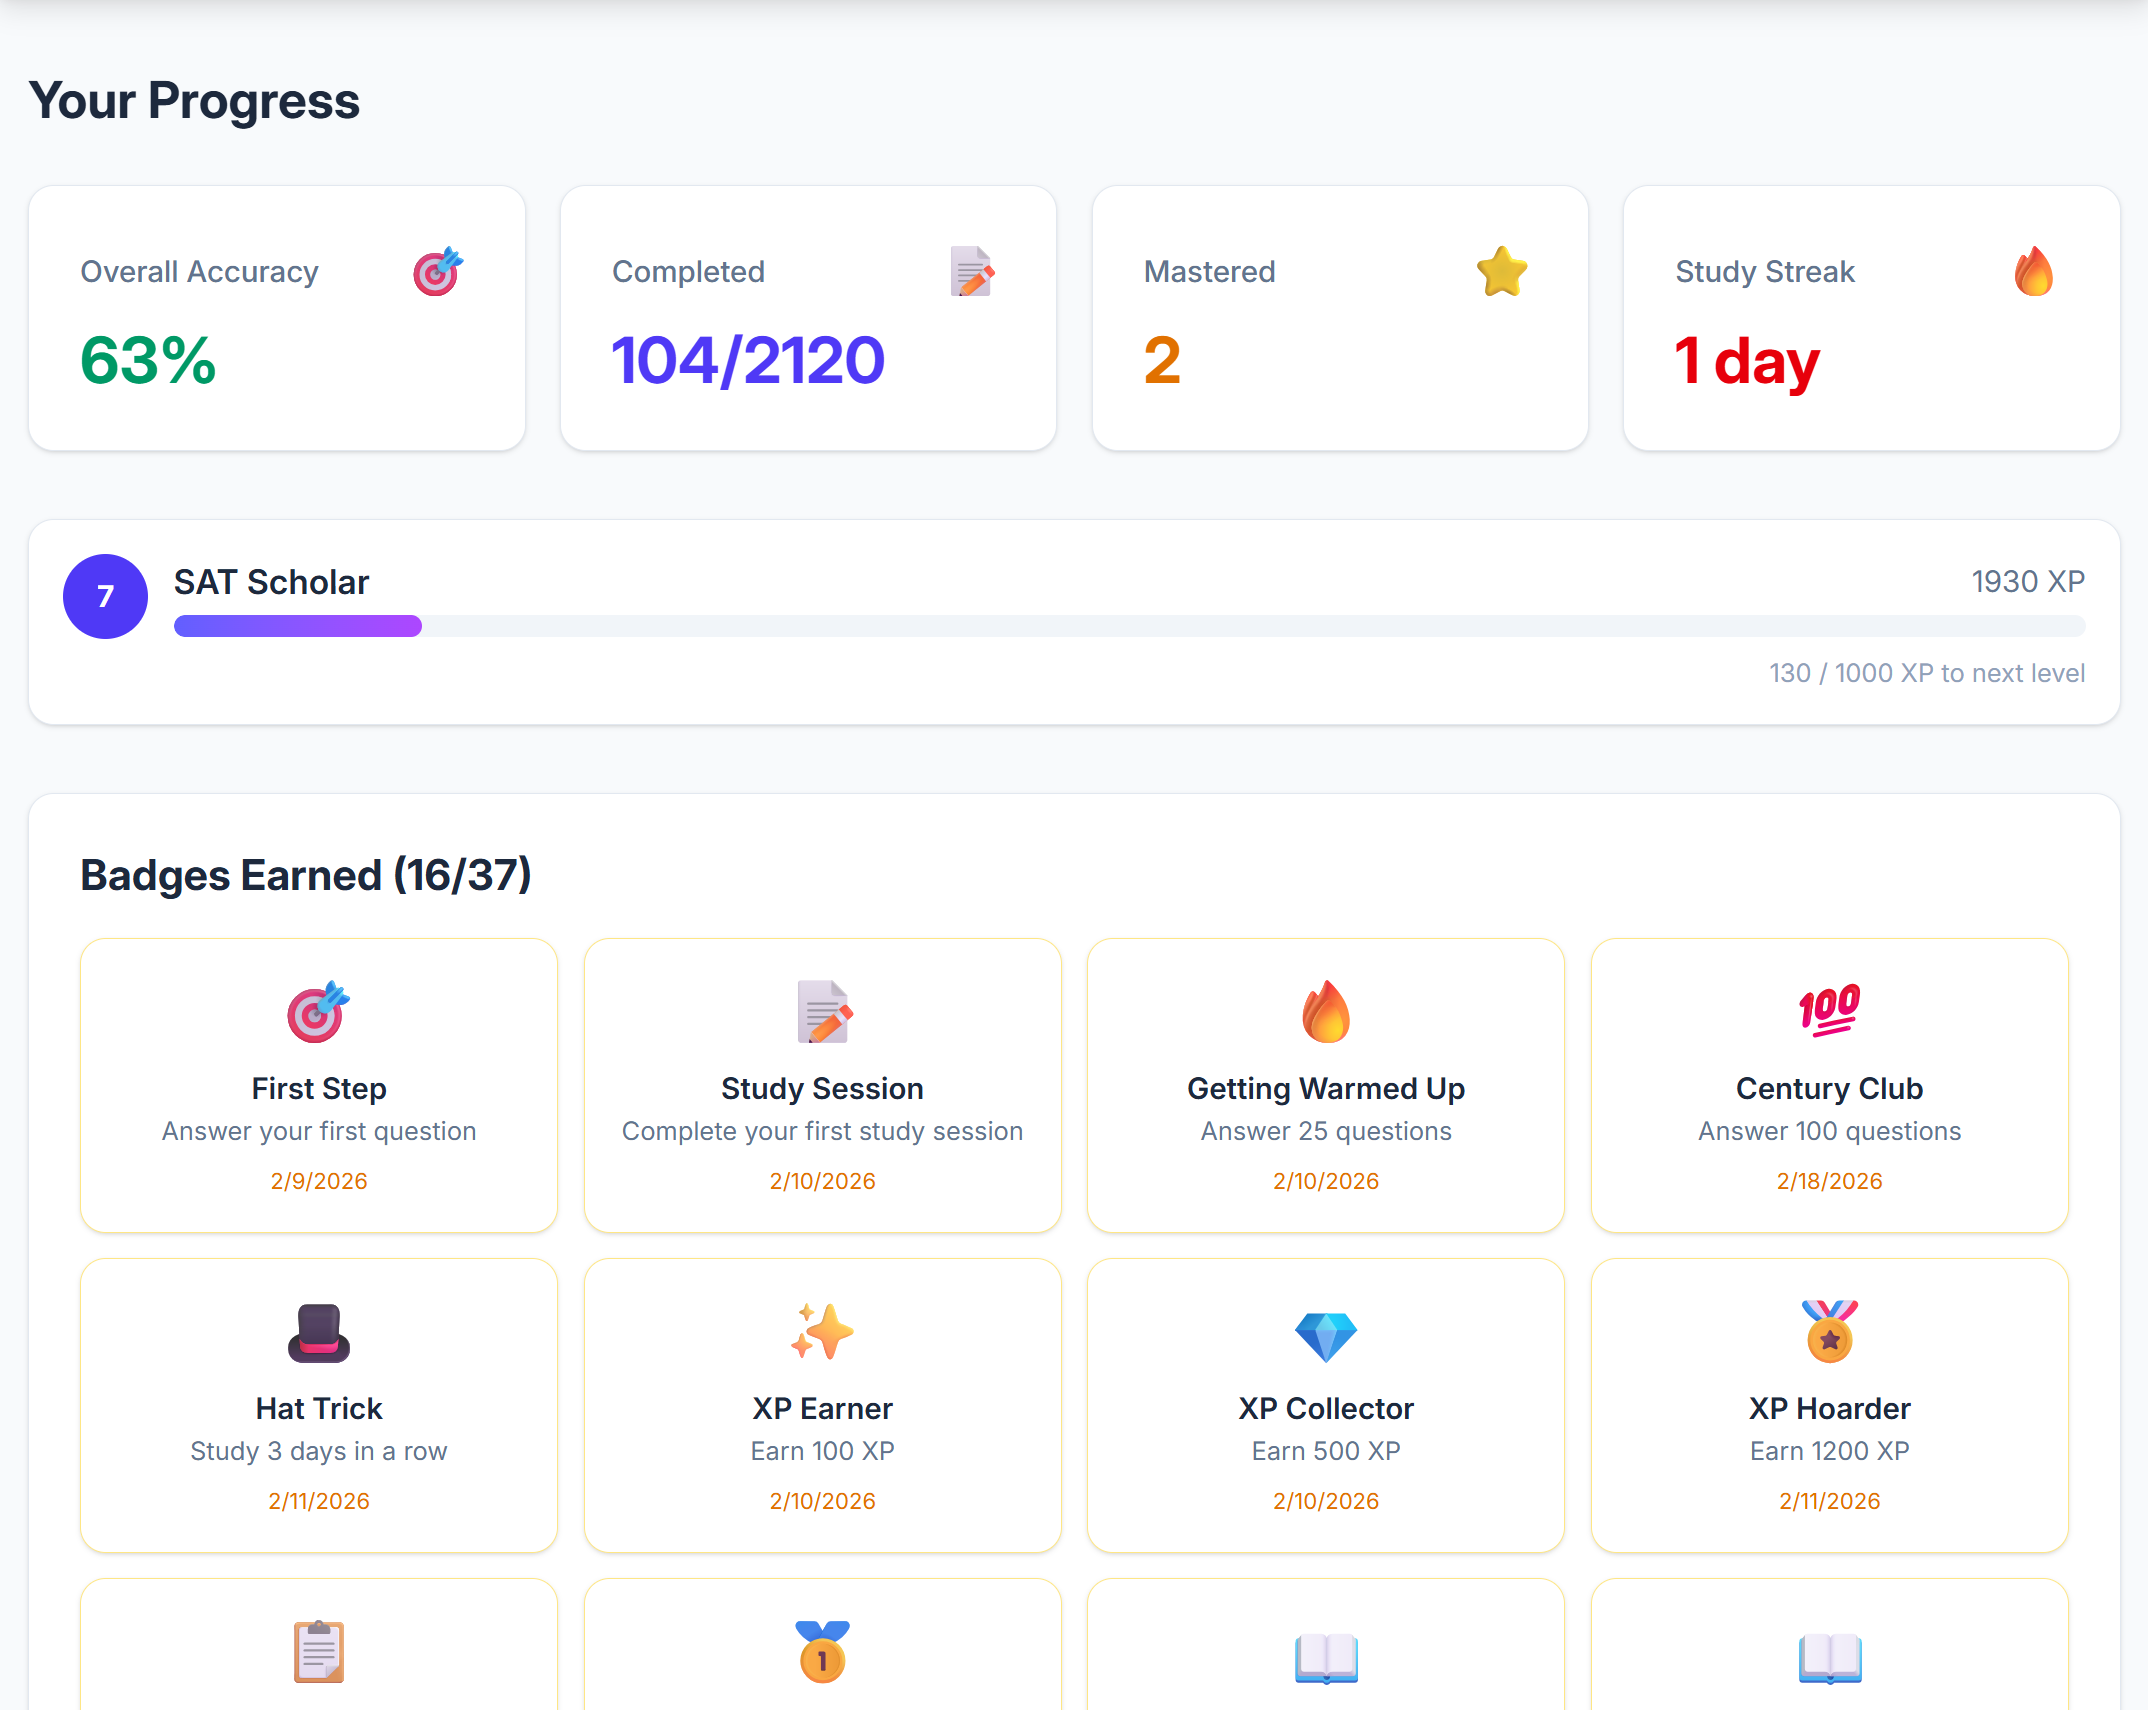Click the level 7 circle badge
The image size is (2148, 1710).
[x=105, y=596]
